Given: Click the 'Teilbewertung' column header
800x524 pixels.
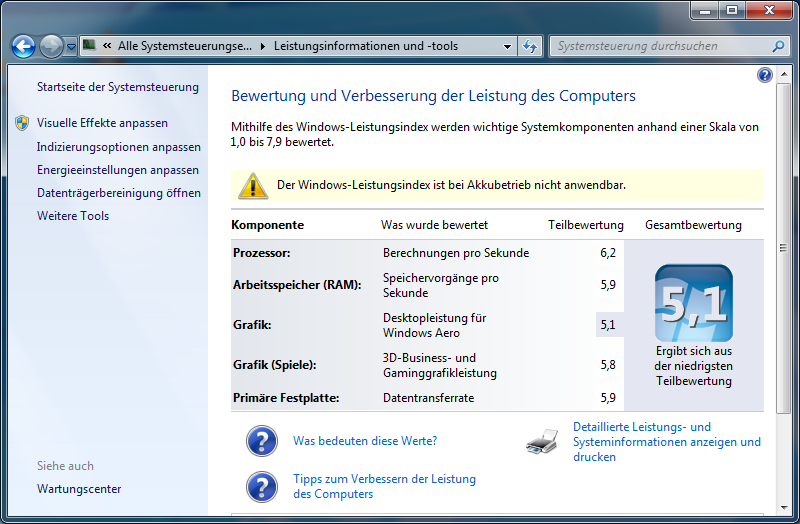Looking at the screenshot, I should [x=586, y=225].
